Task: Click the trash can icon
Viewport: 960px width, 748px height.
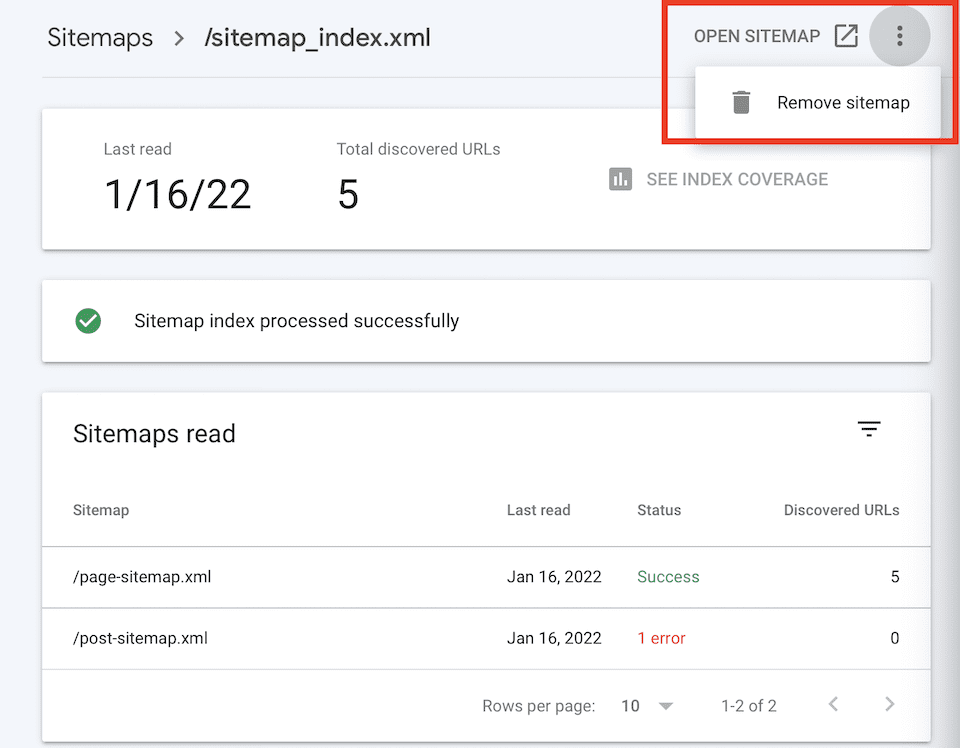Action: pyautogui.click(x=741, y=102)
